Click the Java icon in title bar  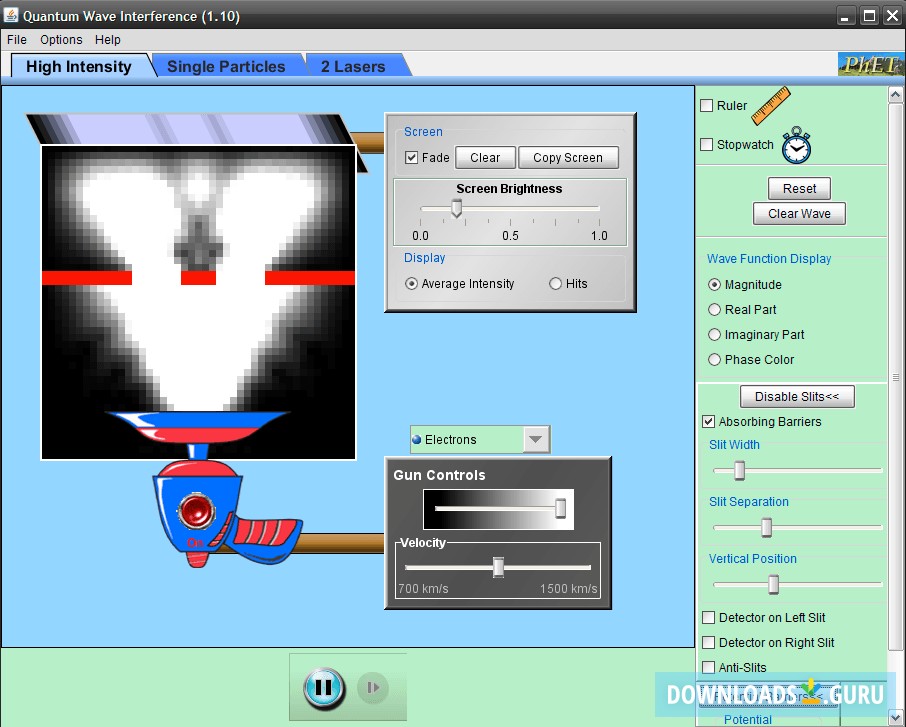pos(11,16)
